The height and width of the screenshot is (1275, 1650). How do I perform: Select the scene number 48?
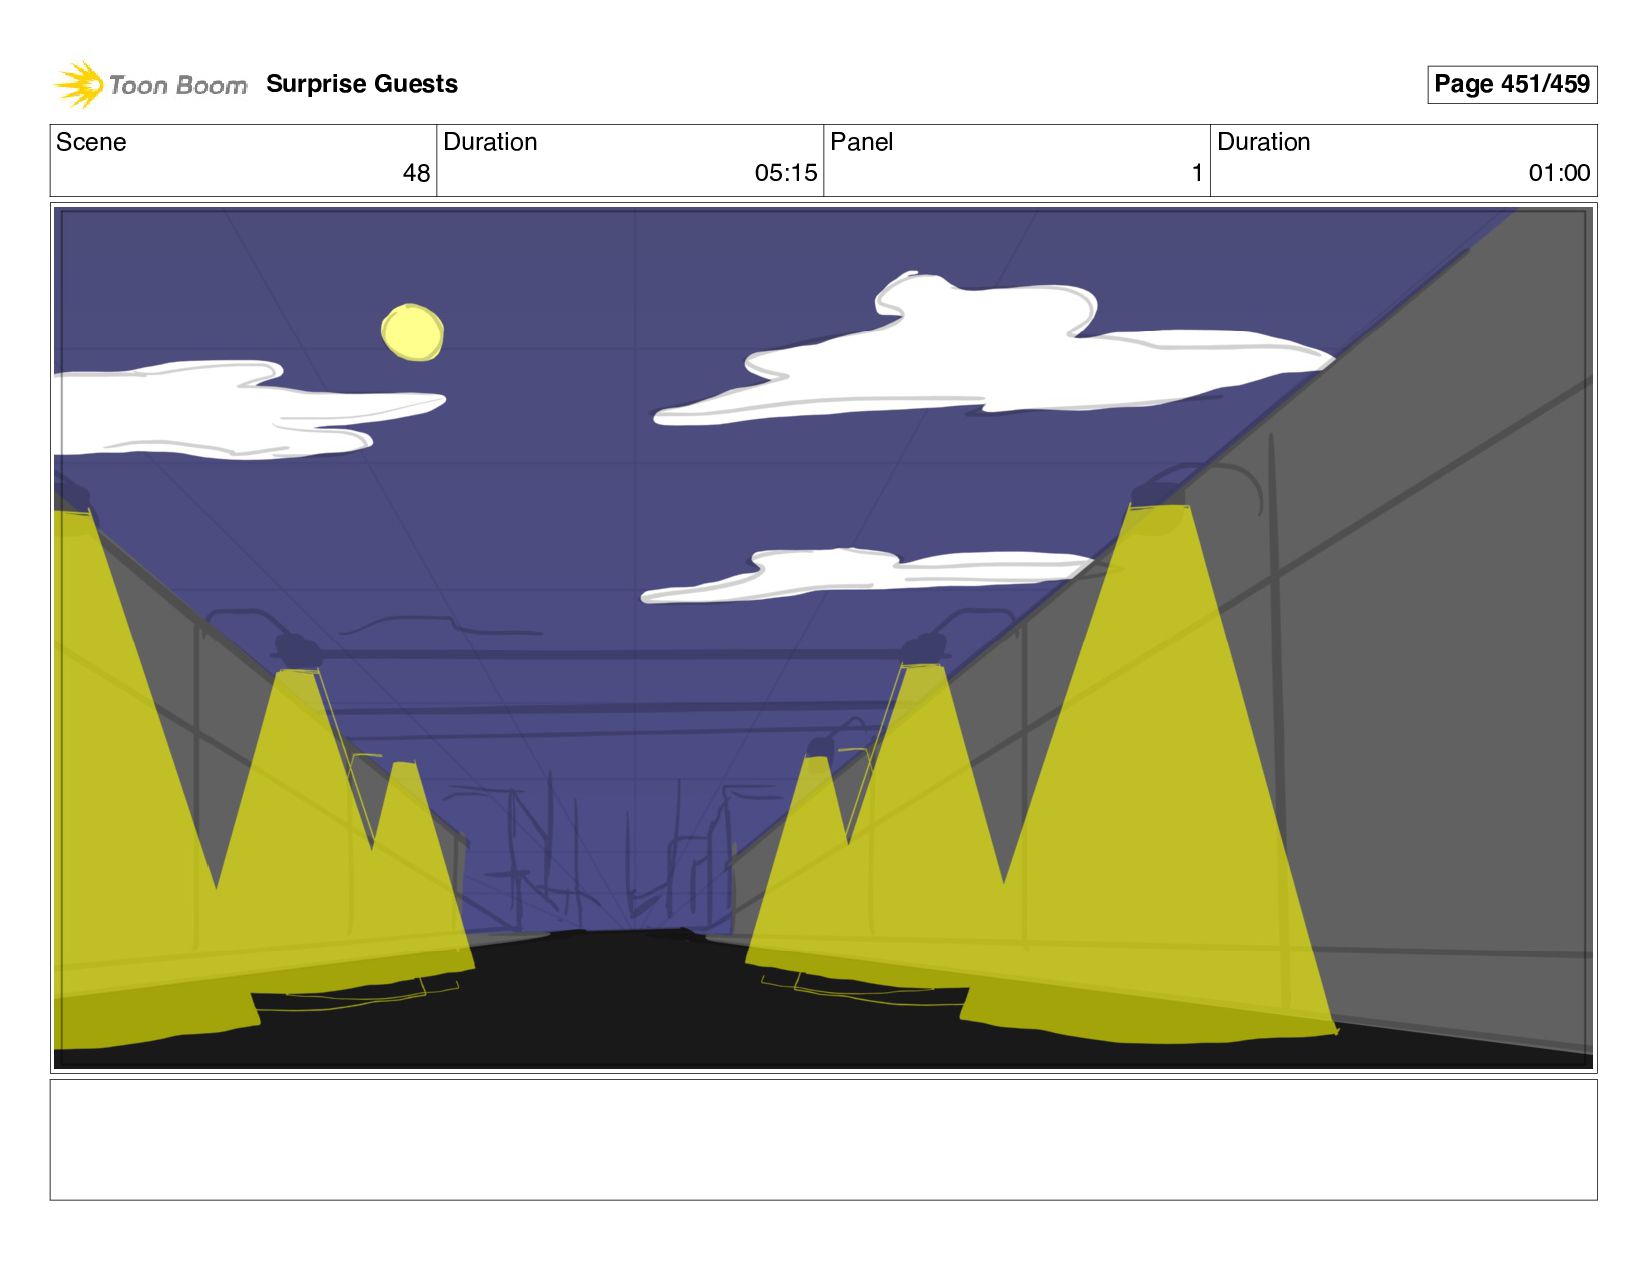[416, 173]
